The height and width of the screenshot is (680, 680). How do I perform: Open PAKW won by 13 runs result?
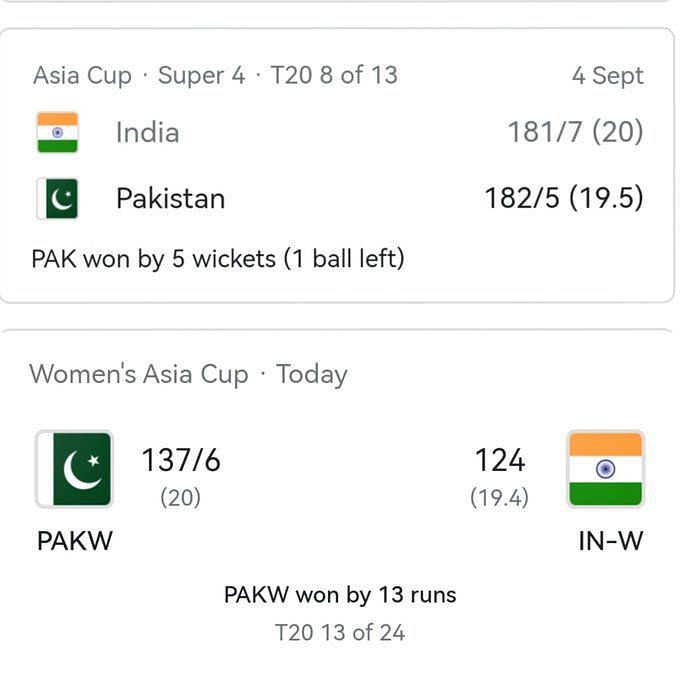coord(340,595)
